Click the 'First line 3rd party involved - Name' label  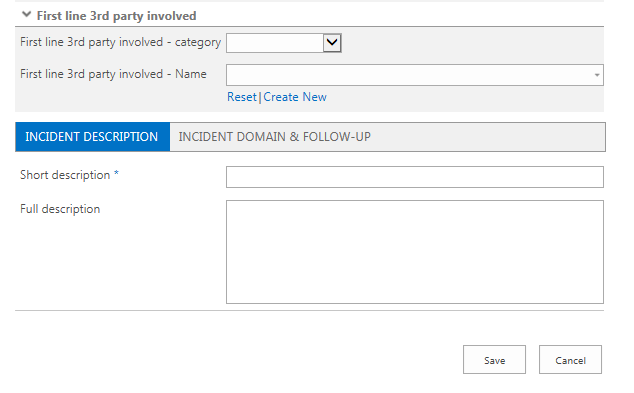click(113, 74)
